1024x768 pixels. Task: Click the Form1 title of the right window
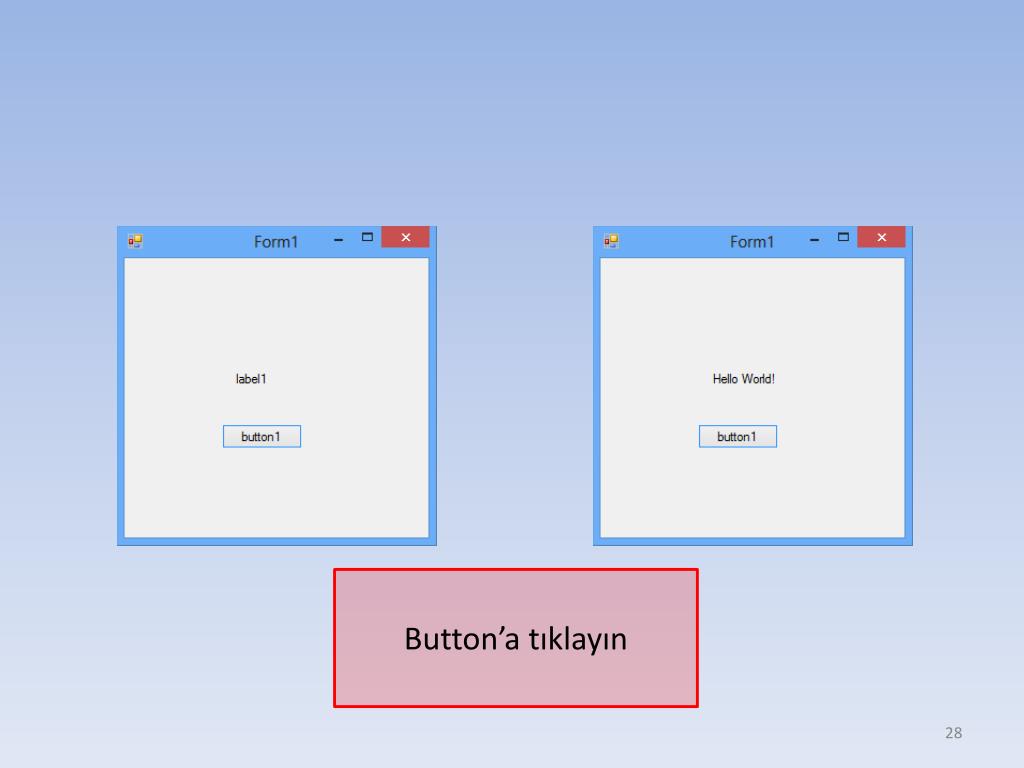[x=752, y=242]
